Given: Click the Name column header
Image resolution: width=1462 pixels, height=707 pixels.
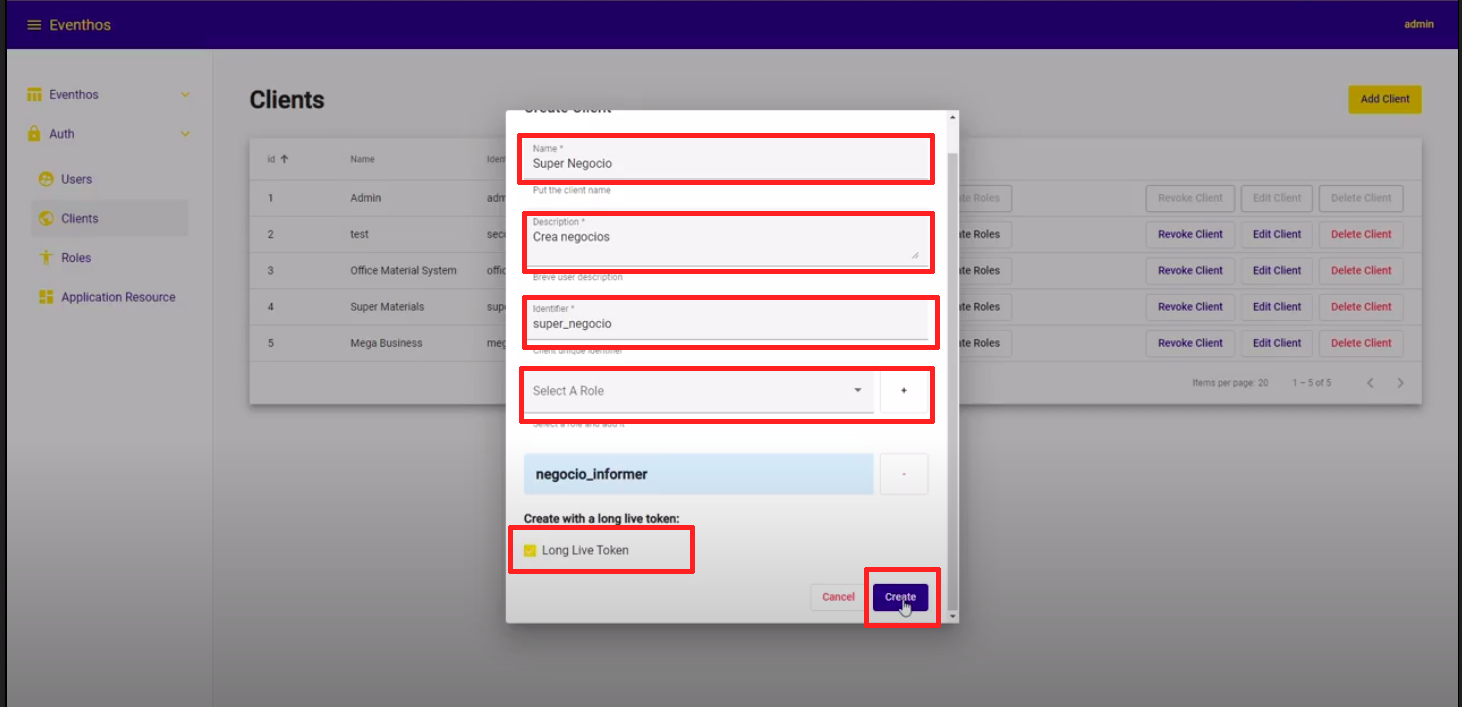Looking at the screenshot, I should [362, 159].
